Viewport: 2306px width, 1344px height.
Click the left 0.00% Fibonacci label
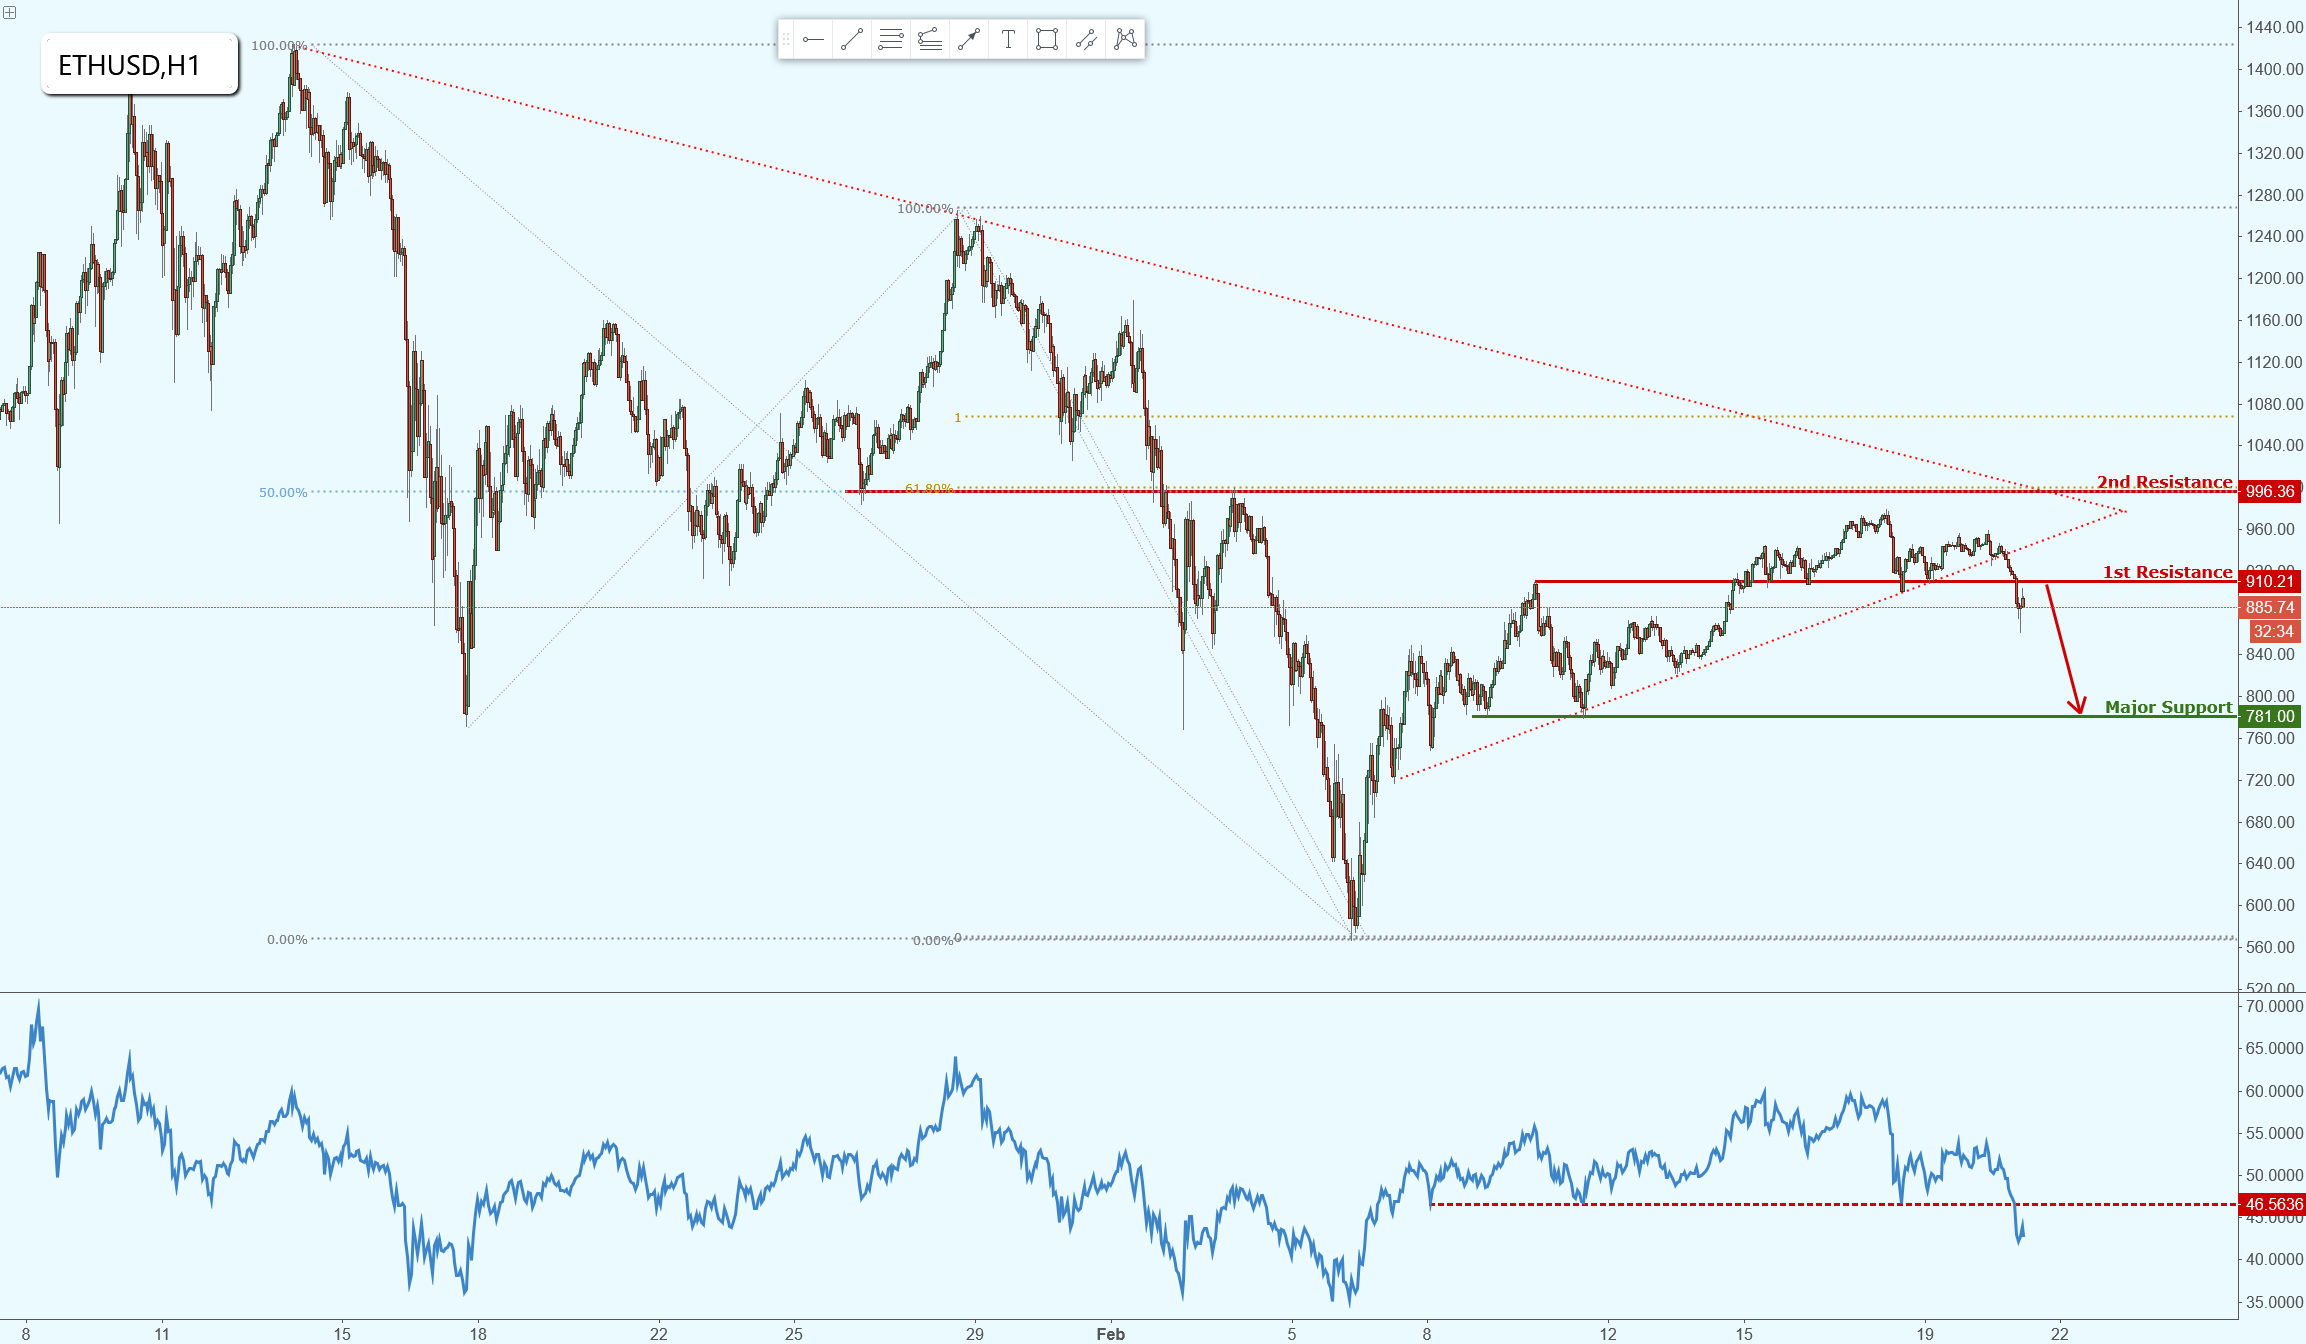287,939
